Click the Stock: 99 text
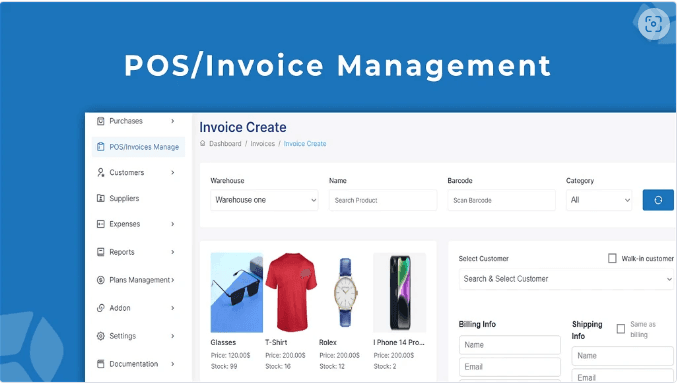The height and width of the screenshot is (390, 693). coord(224,366)
